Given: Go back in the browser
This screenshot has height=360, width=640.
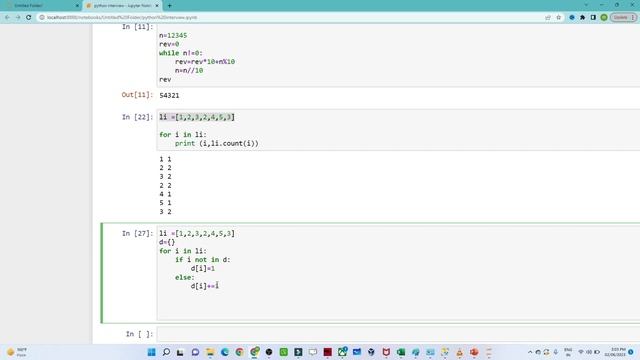Looking at the screenshot, I should [x=7, y=18].
